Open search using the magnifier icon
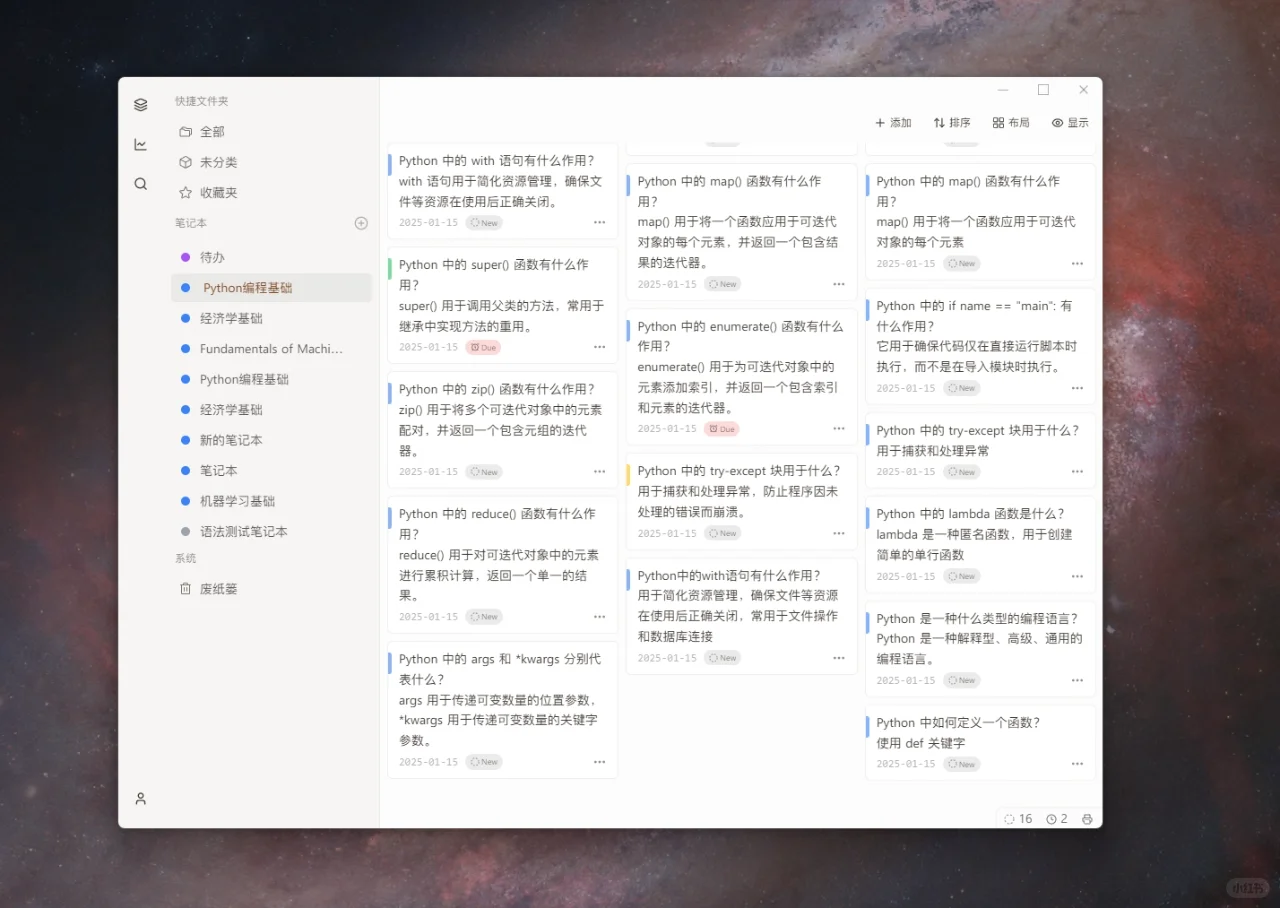The width and height of the screenshot is (1280, 908). [140, 183]
